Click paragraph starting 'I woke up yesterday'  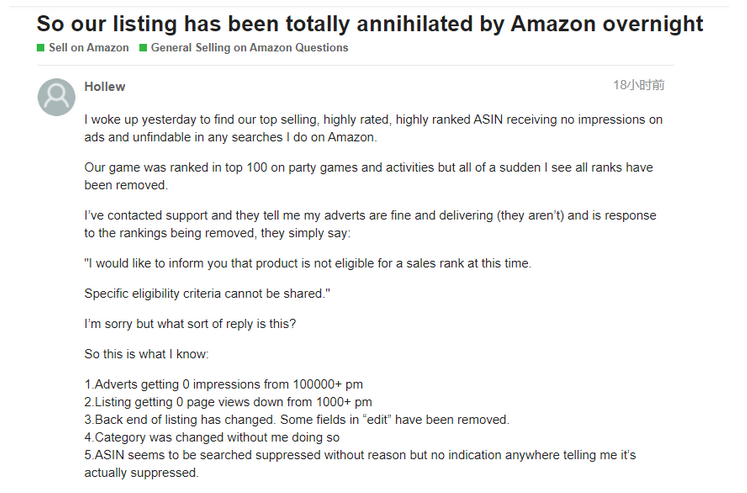pos(374,128)
